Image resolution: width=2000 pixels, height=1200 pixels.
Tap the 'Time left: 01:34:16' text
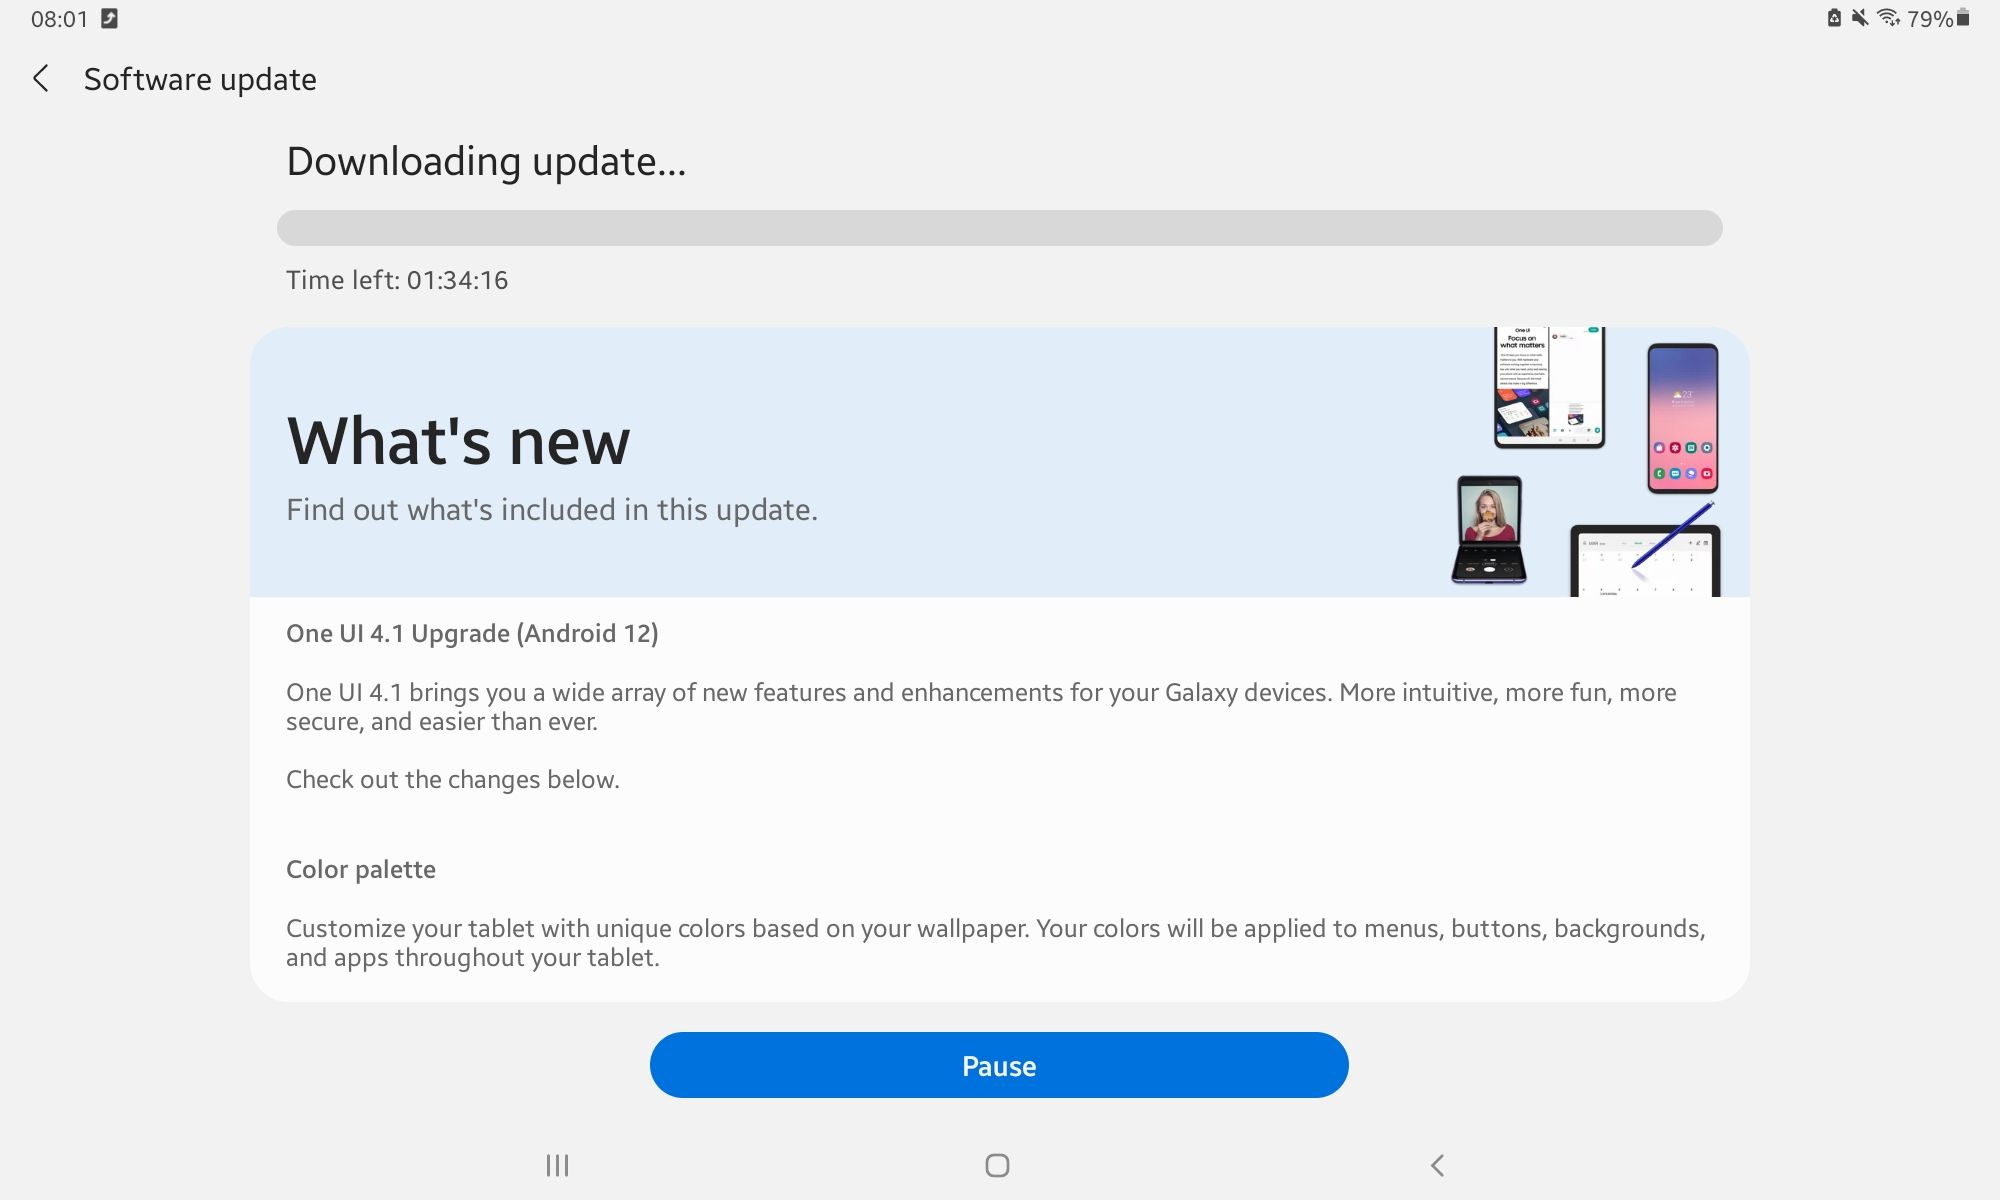click(397, 280)
